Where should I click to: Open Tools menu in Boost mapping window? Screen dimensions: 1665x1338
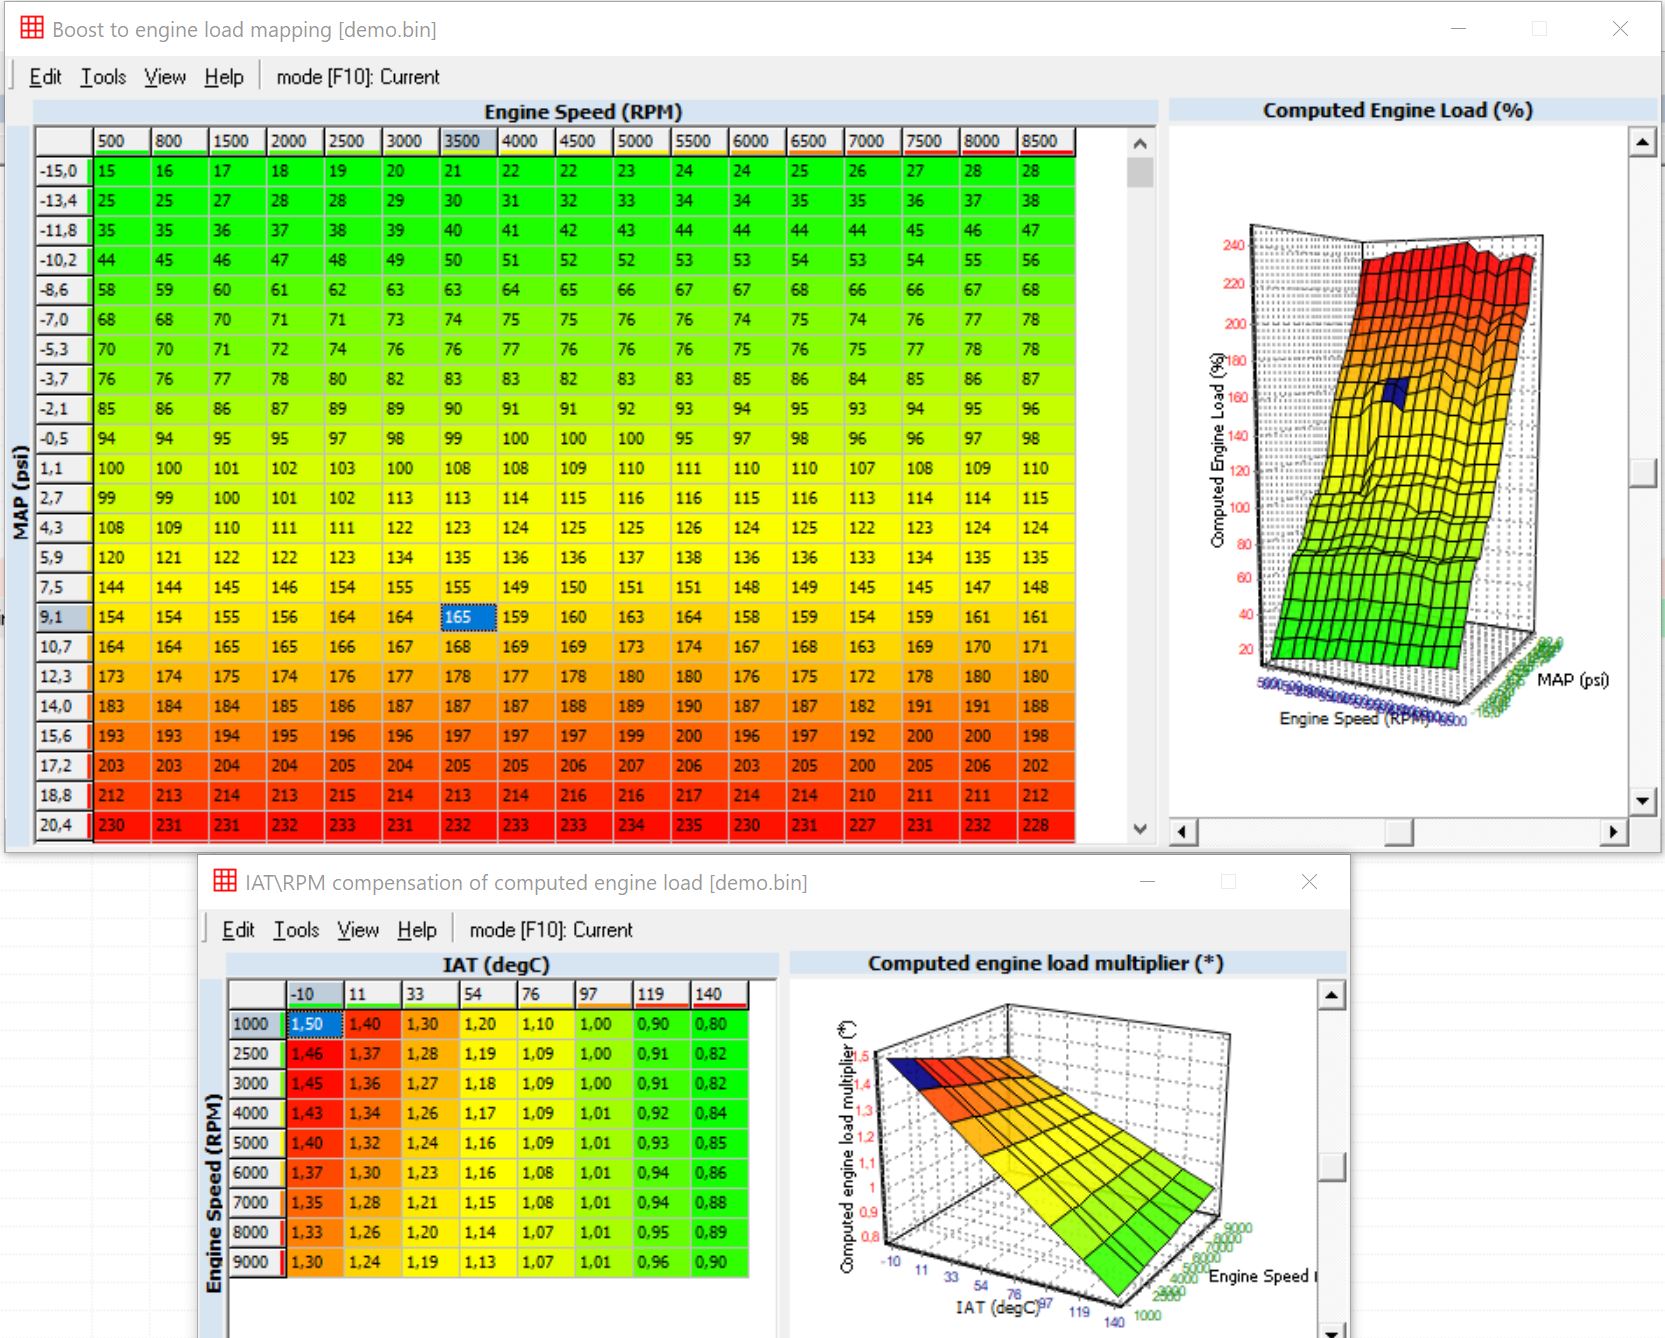[x=103, y=77]
